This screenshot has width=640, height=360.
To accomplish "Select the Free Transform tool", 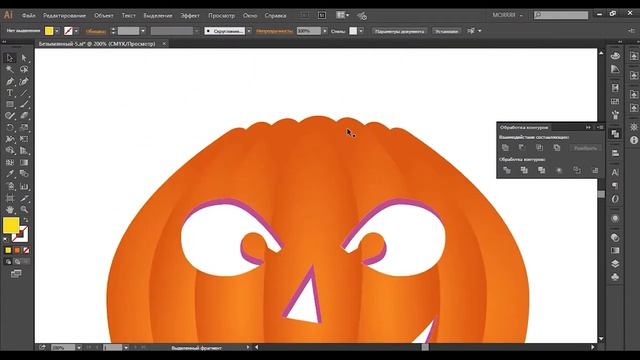I will 24,139.
